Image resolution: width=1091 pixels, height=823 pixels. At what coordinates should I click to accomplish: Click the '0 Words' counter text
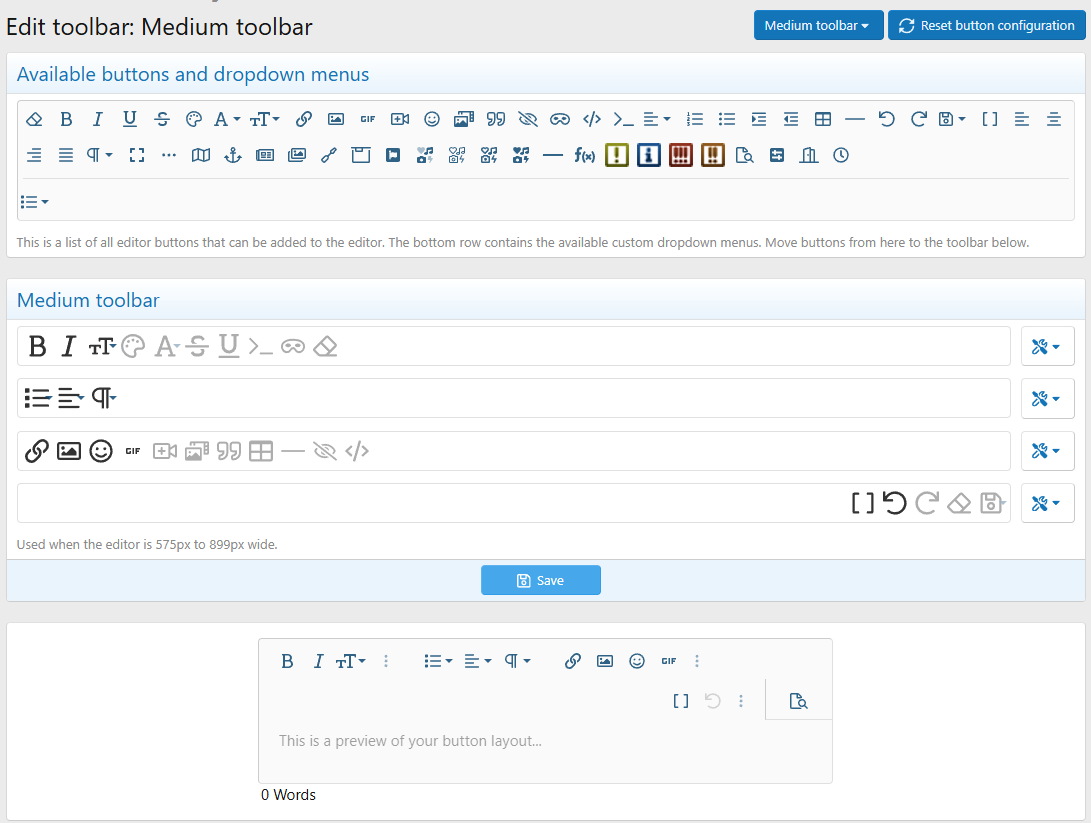(x=288, y=794)
